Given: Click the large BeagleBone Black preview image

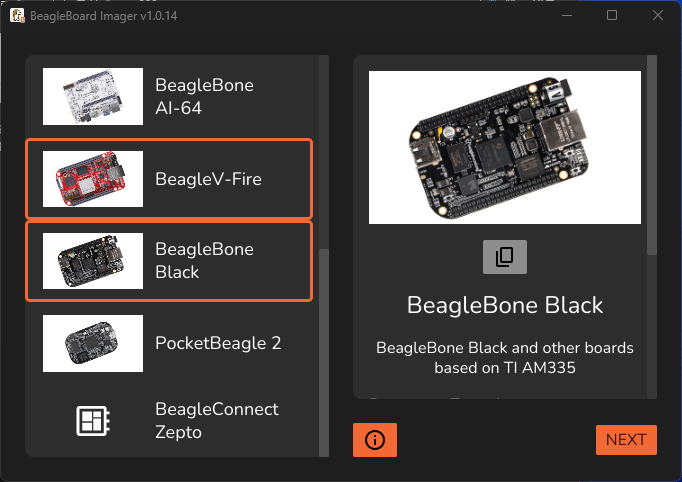Looking at the screenshot, I should pos(505,147).
